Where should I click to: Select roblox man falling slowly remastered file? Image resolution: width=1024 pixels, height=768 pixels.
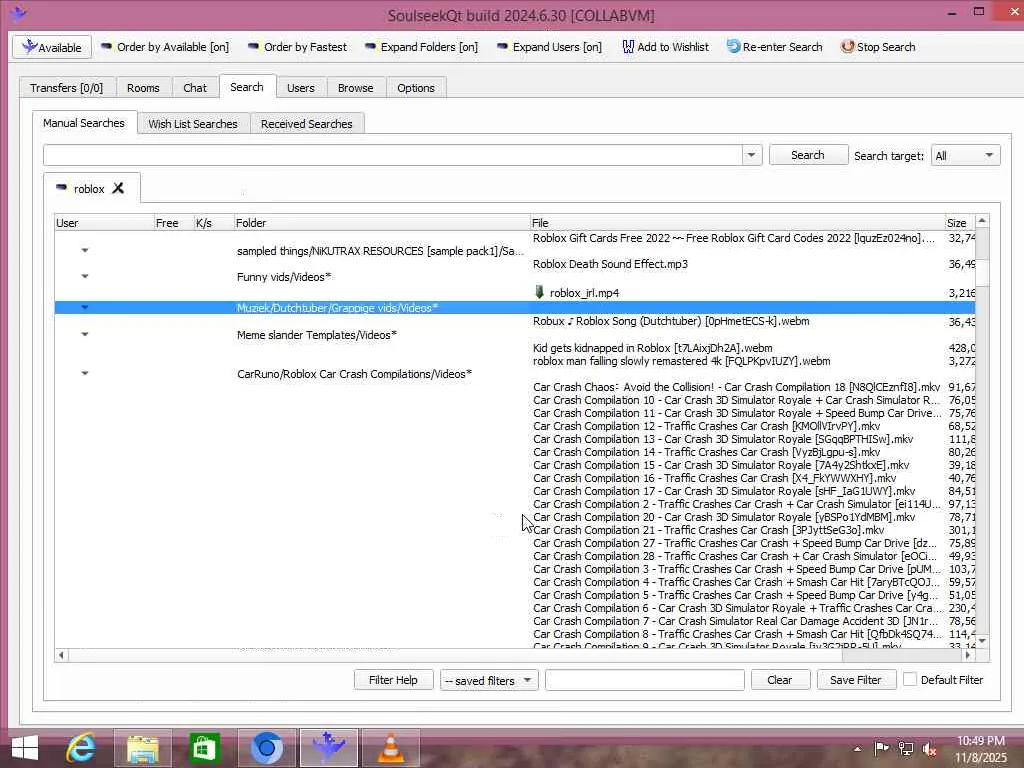(681, 361)
